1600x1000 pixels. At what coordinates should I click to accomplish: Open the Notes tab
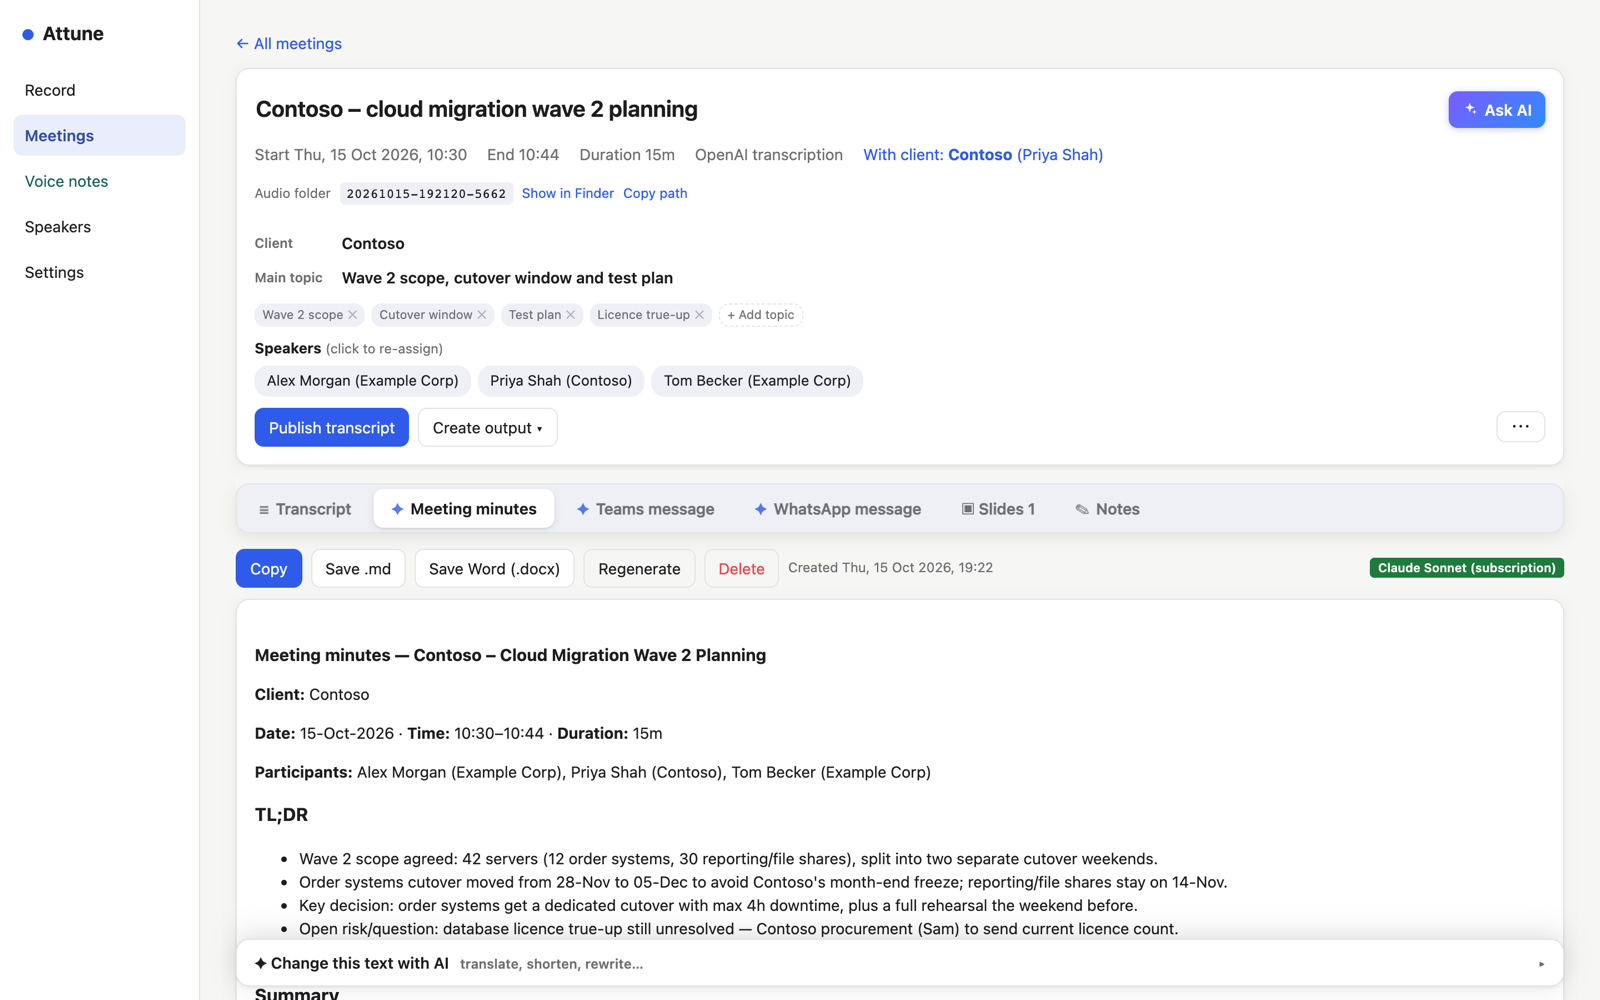1107,509
